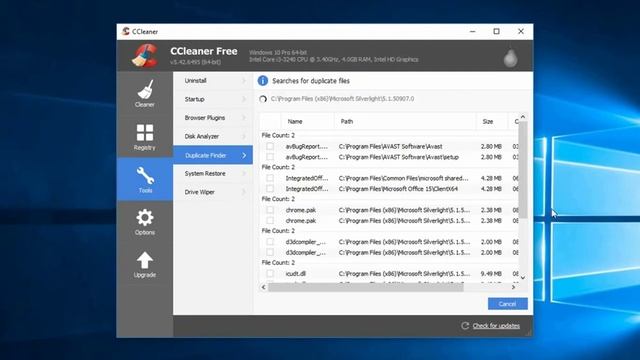Minimize the CCleaner window
Image resolution: width=640 pixels, height=360 pixels.
tap(473, 31)
